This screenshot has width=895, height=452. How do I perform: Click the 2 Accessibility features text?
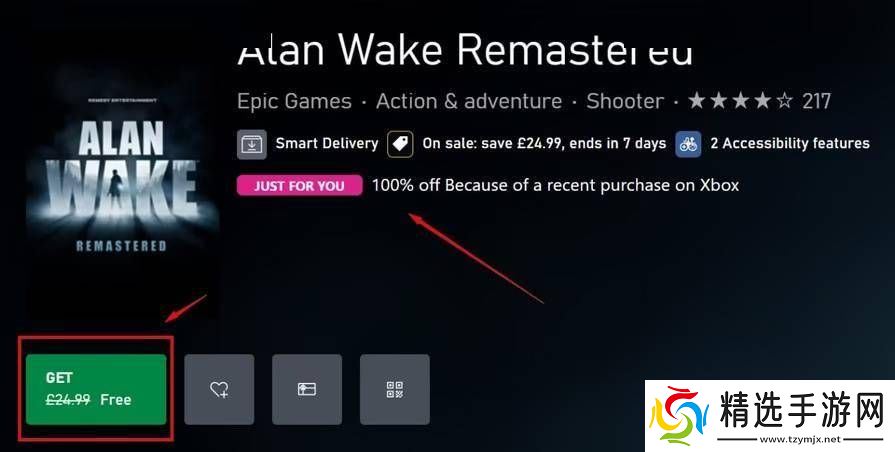(790, 143)
